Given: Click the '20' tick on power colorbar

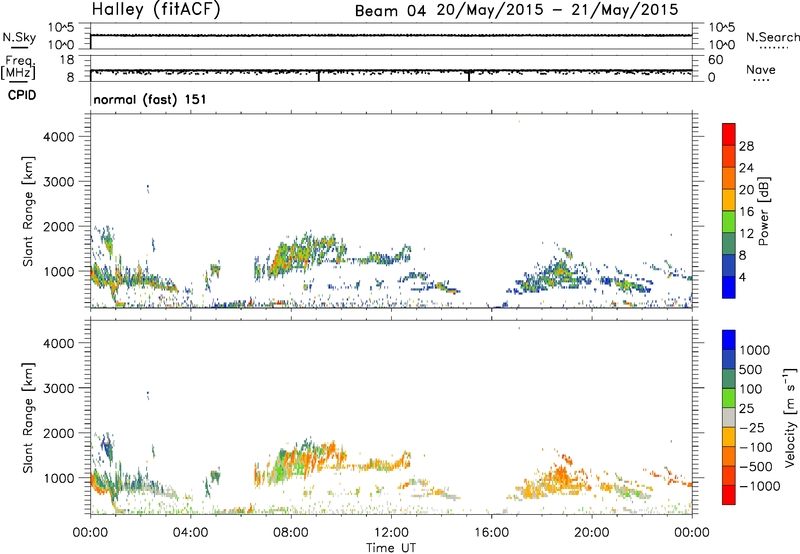Looking at the screenshot, I should (746, 190).
